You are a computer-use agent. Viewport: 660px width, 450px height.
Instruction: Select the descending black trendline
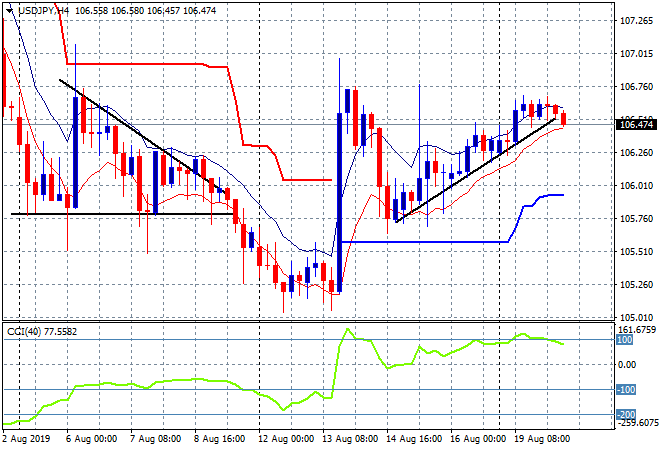(x=141, y=136)
